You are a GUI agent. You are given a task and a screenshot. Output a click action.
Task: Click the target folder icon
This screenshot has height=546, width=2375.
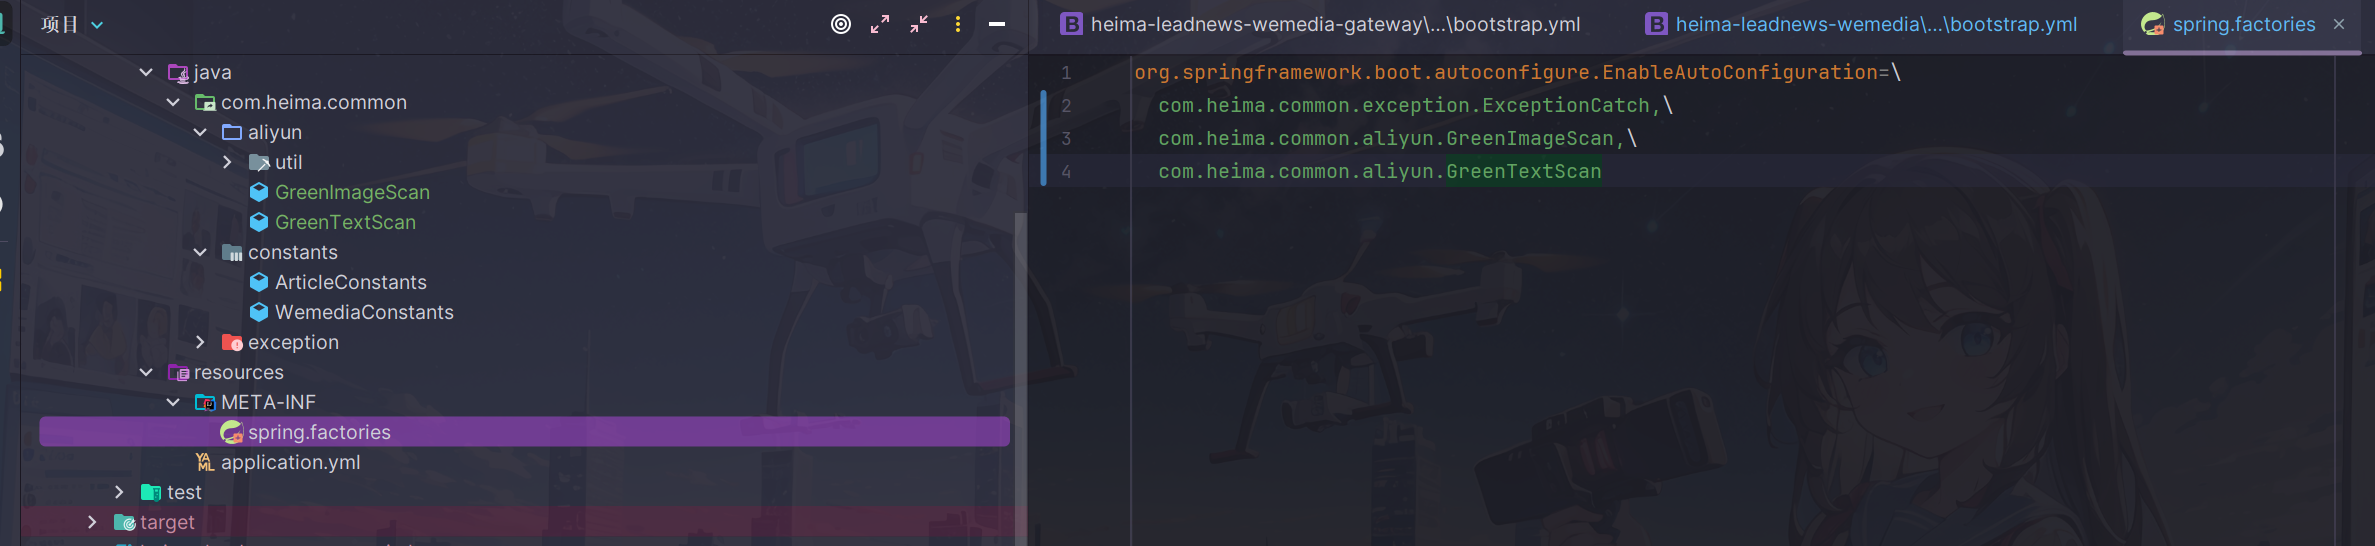124,522
